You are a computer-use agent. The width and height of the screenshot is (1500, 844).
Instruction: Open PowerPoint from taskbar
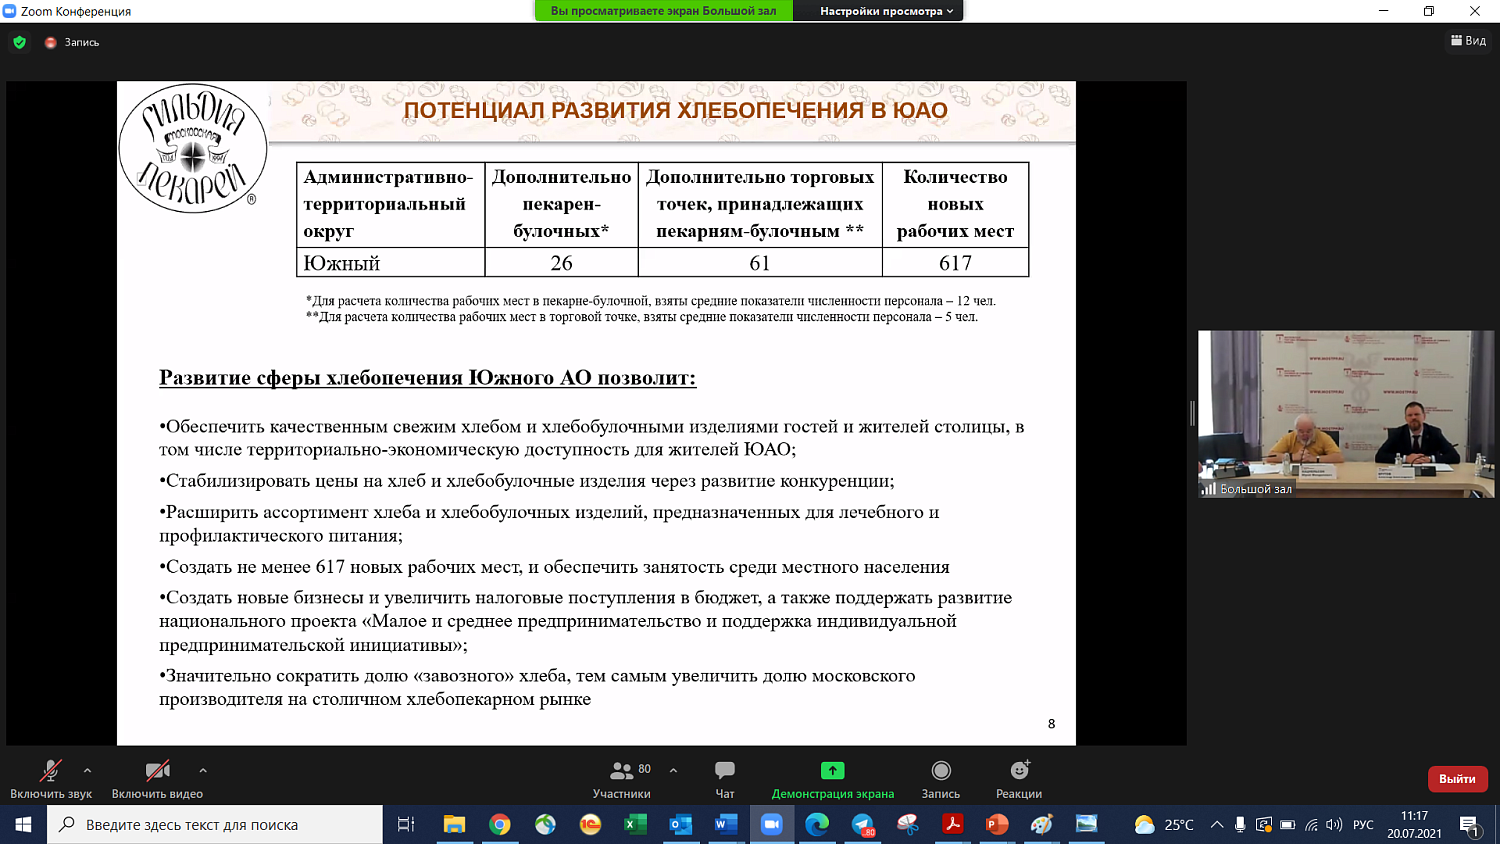pos(997,824)
